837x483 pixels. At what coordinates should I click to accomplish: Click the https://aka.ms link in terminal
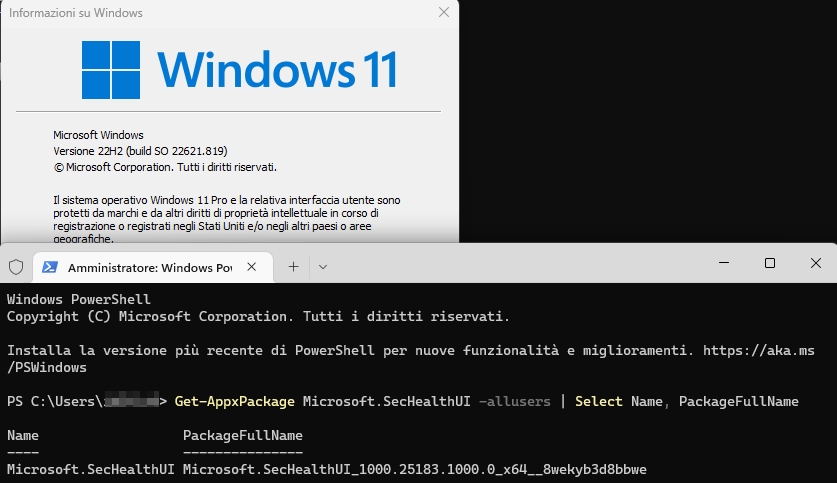[x=759, y=351]
